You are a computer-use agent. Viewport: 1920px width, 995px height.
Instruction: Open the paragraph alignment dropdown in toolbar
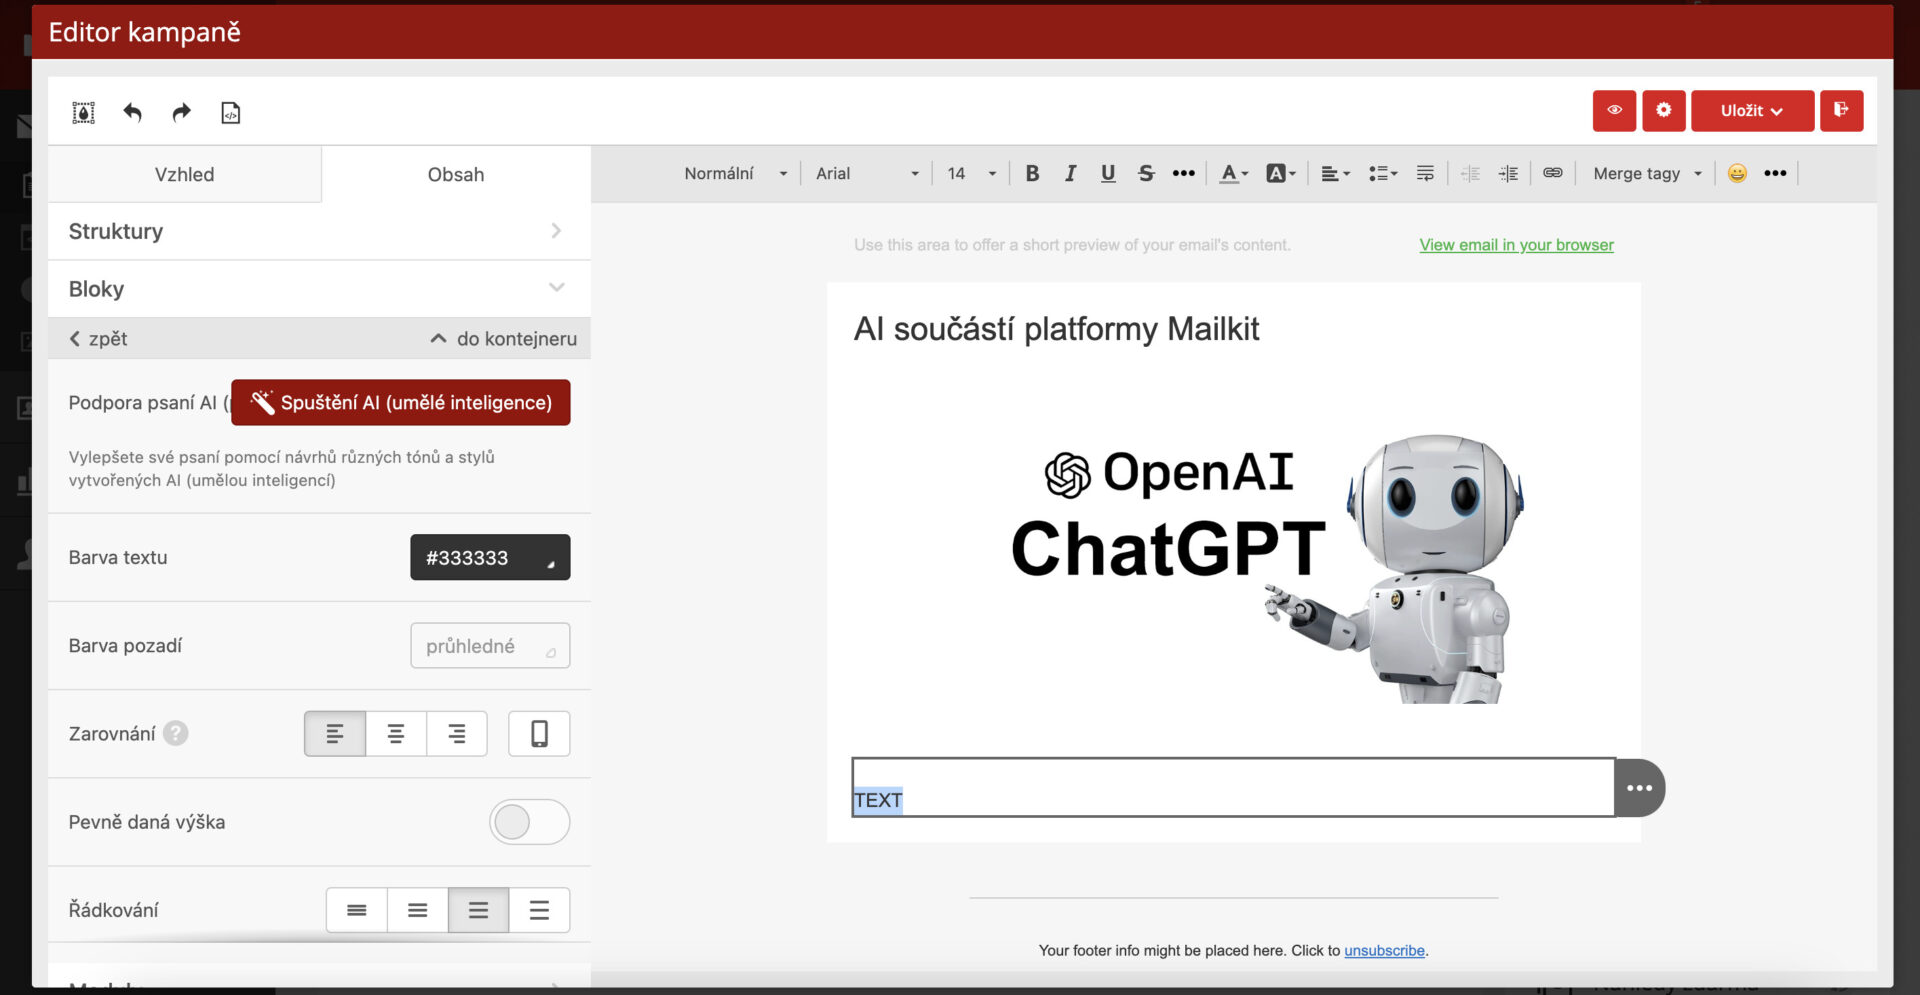click(1335, 174)
